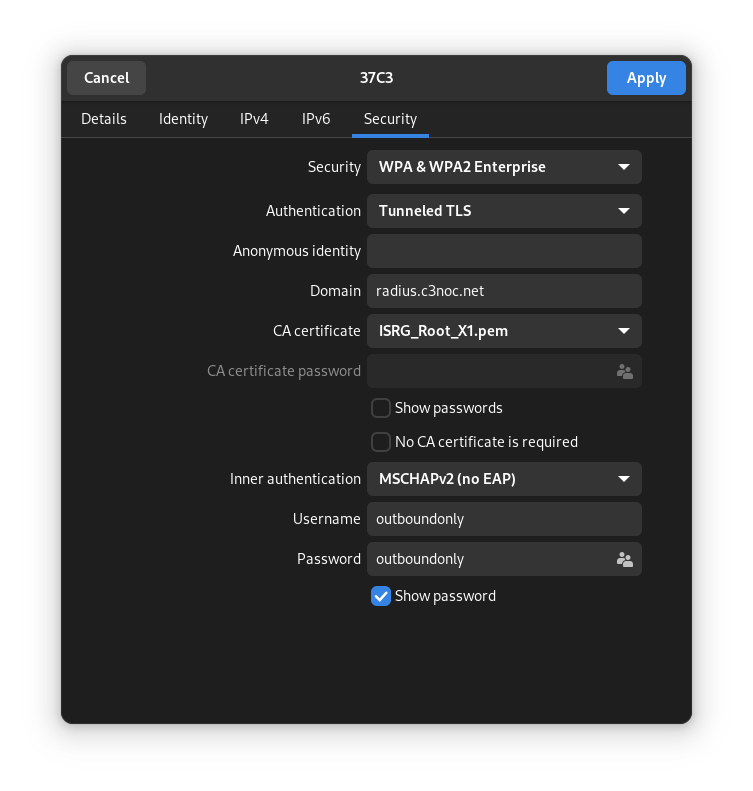
Task: Switch to the IPv6 tab
Action: [316, 119]
